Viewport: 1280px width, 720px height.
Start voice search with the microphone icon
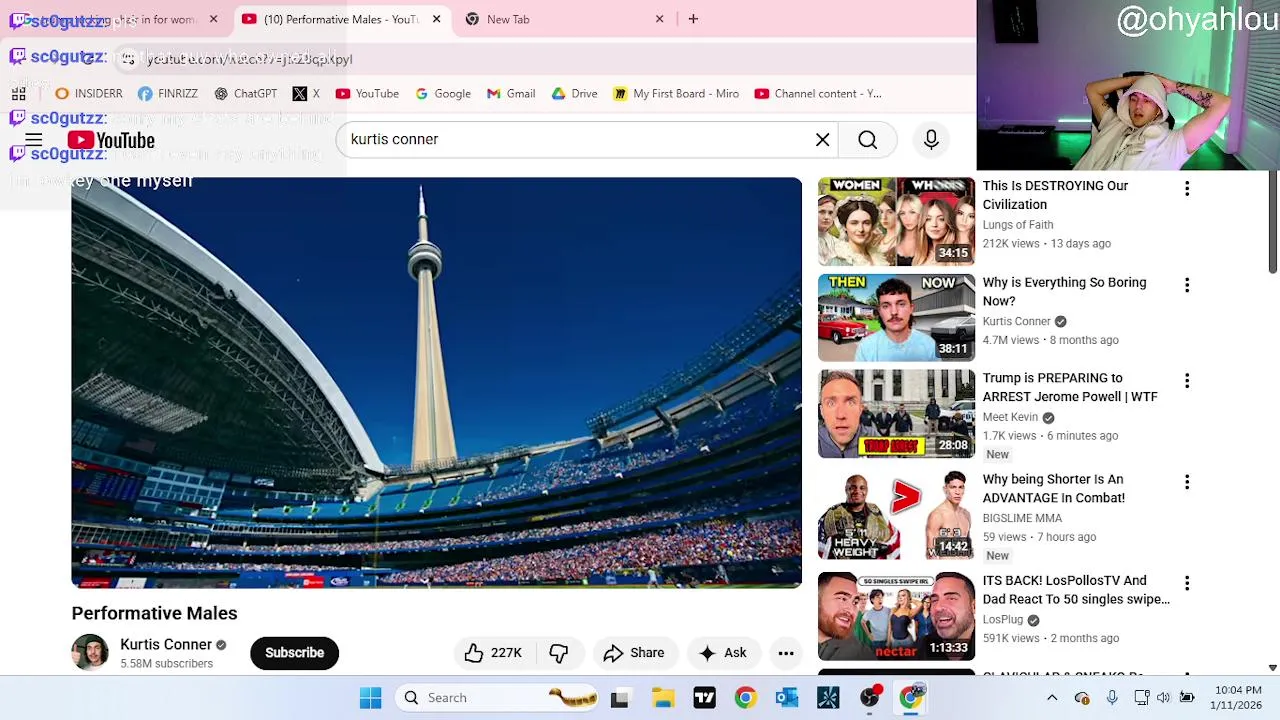pyautogui.click(x=931, y=140)
